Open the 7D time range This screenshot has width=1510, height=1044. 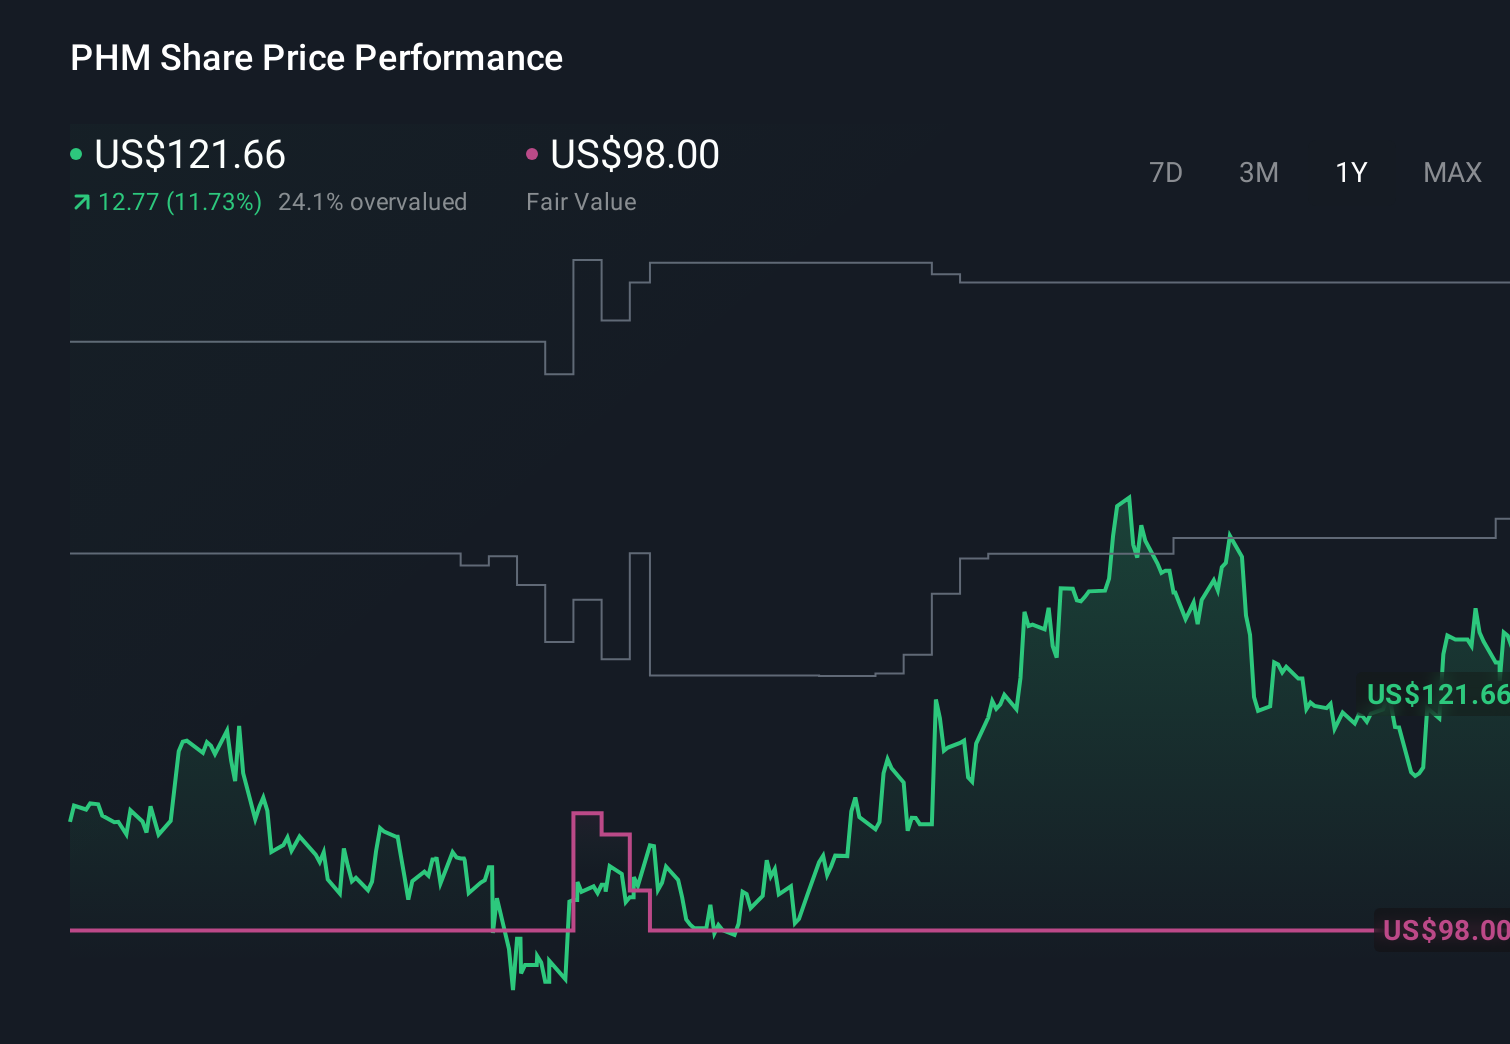tap(1166, 172)
